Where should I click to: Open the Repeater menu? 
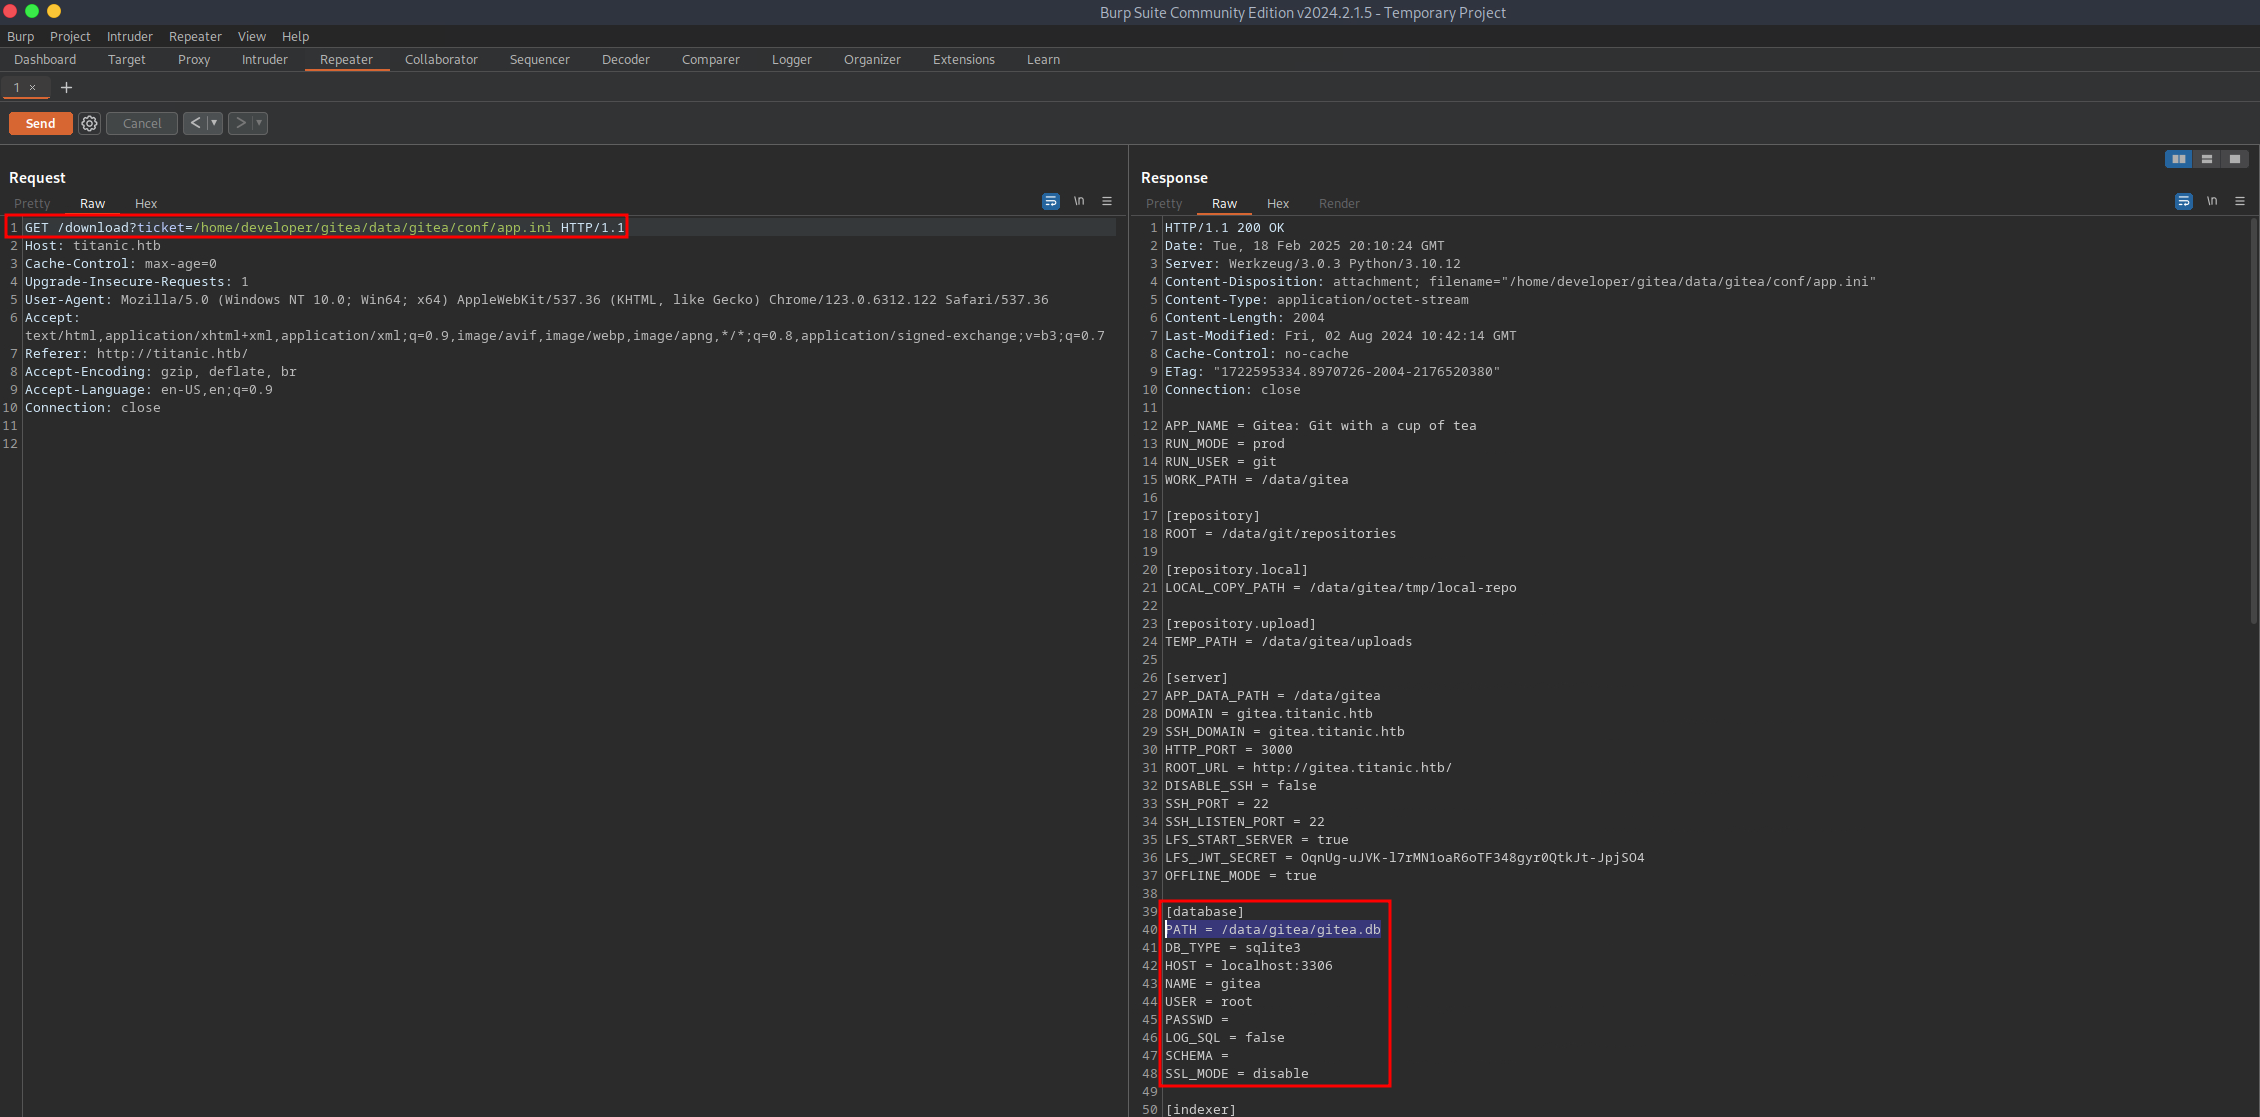point(195,36)
